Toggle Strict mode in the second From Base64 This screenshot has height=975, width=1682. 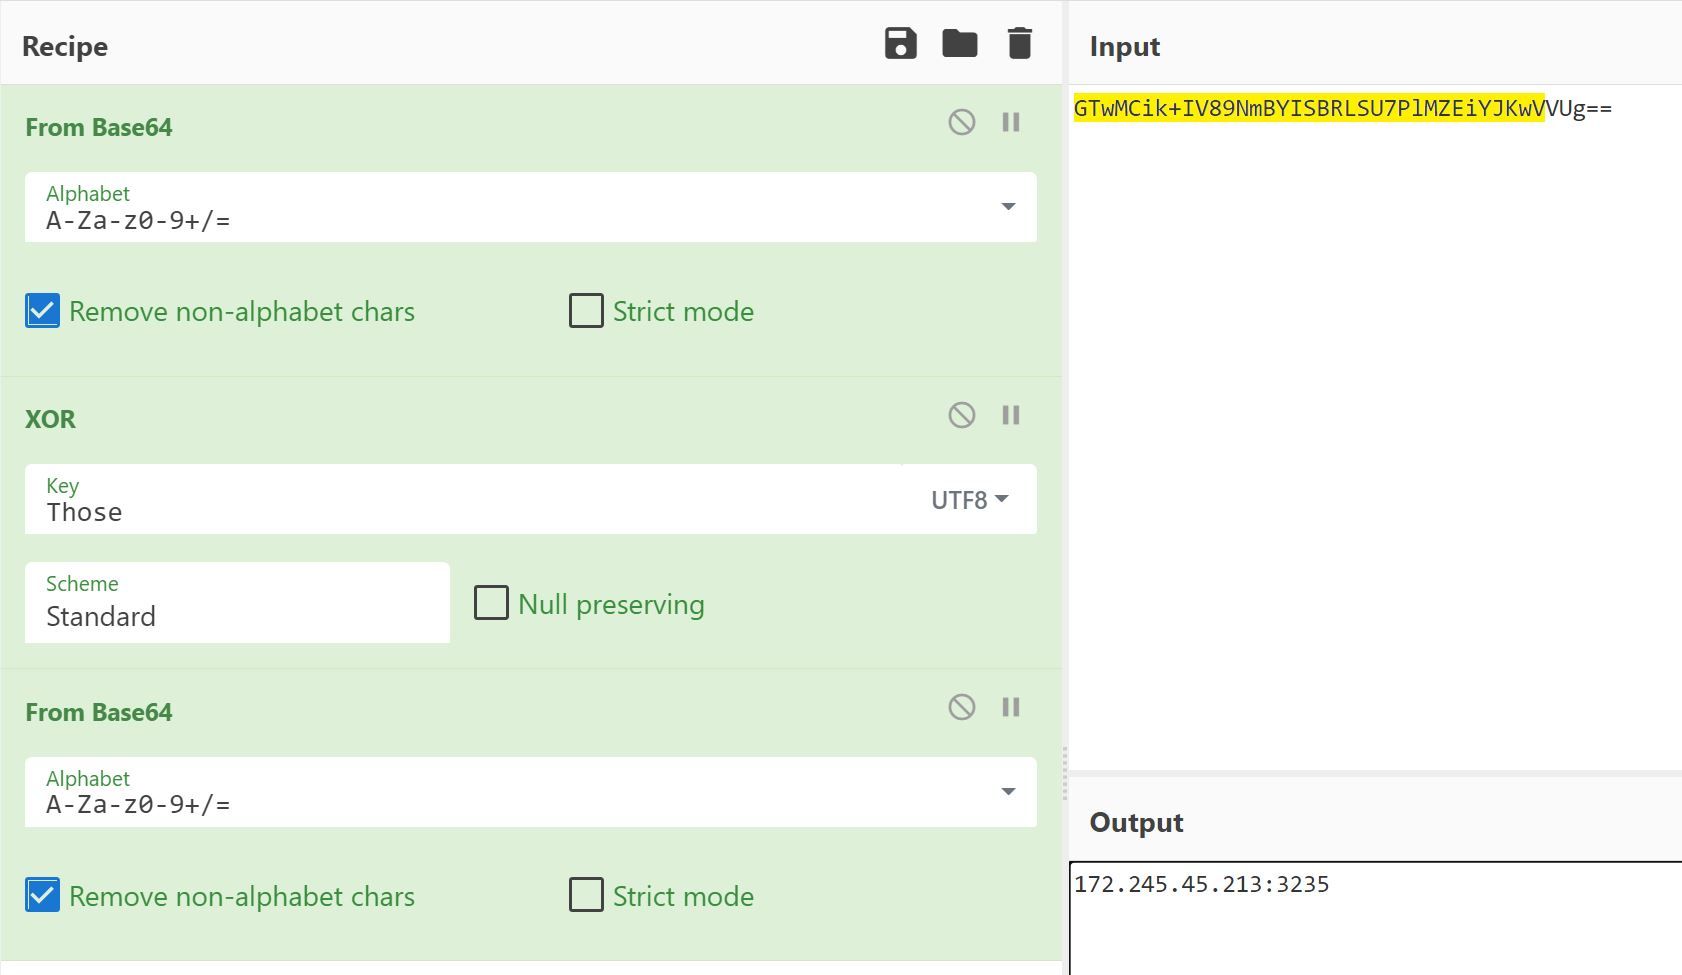pos(586,895)
